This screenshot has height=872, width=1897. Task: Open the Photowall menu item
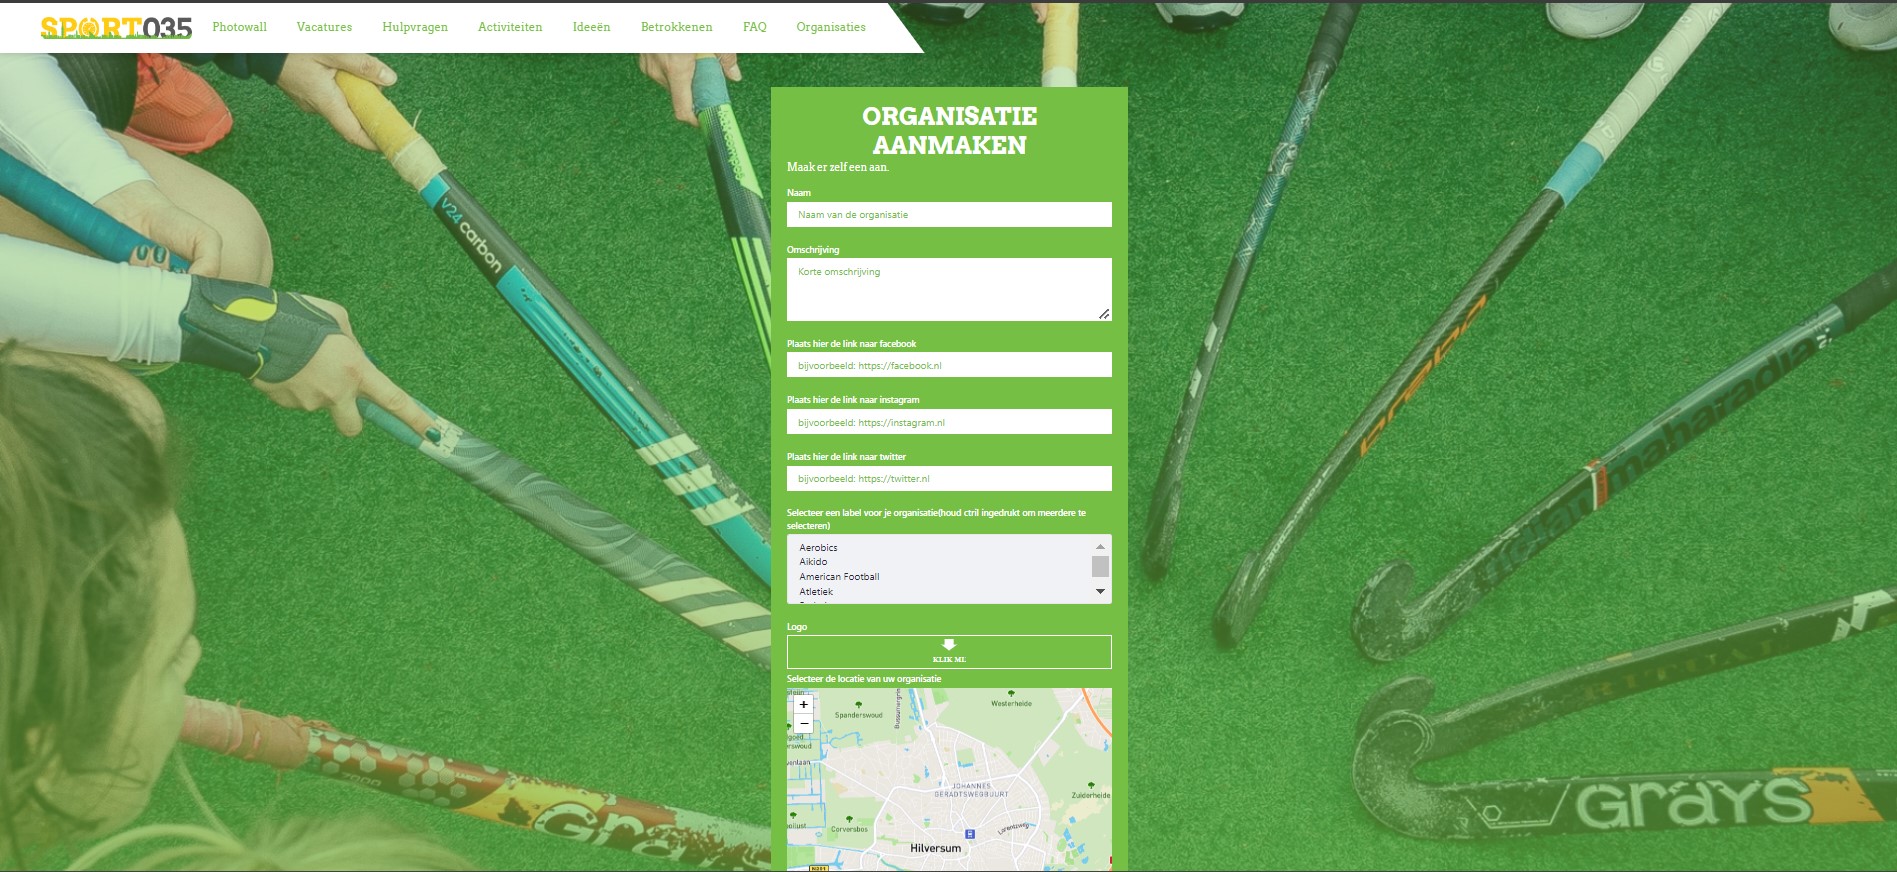239,27
